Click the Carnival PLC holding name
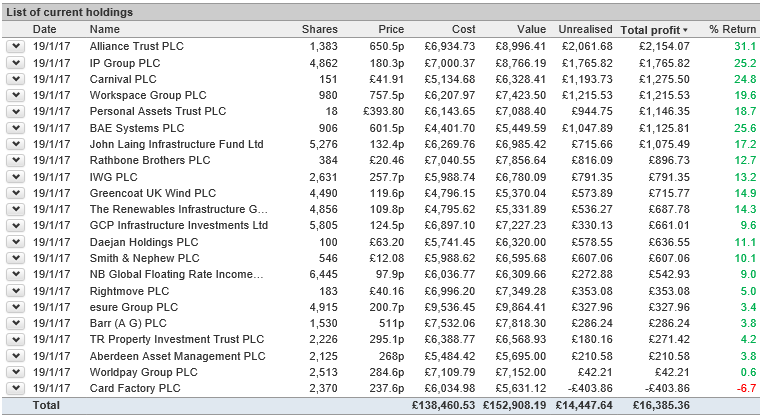 [123, 79]
